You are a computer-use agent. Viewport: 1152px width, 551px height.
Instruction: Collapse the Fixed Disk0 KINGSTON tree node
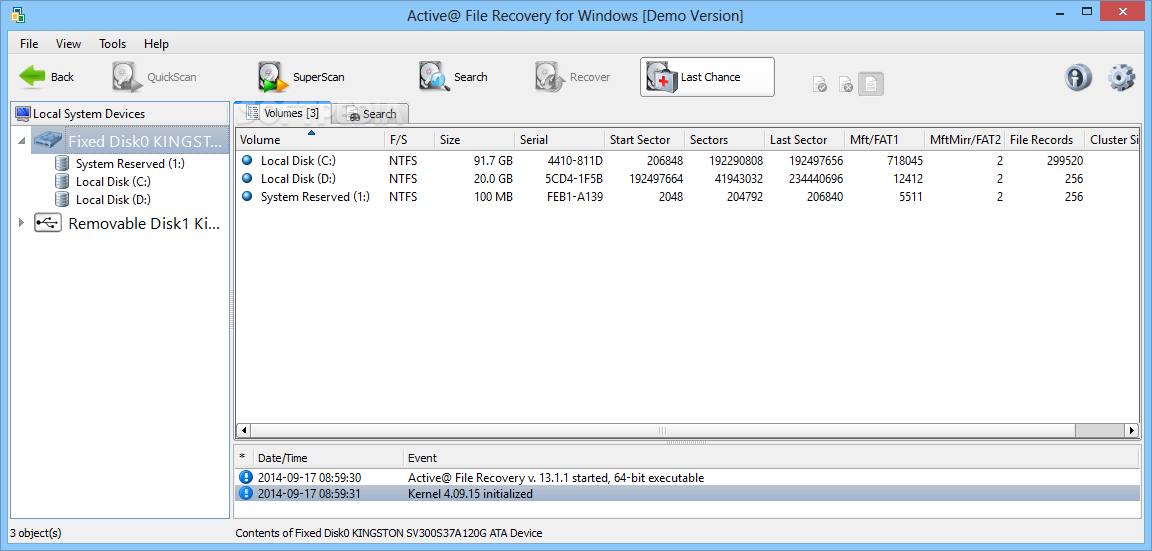(21, 140)
